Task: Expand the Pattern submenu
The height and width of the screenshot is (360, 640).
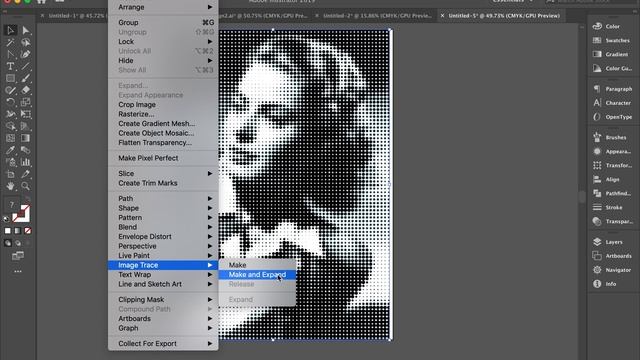Action: tap(163, 218)
